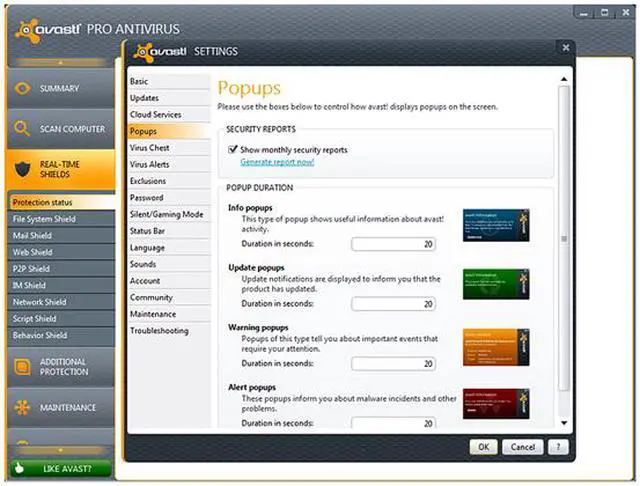The width and height of the screenshot is (640, 486).
Task: Open the Exclusions settings section
Action: coord(169,181)
